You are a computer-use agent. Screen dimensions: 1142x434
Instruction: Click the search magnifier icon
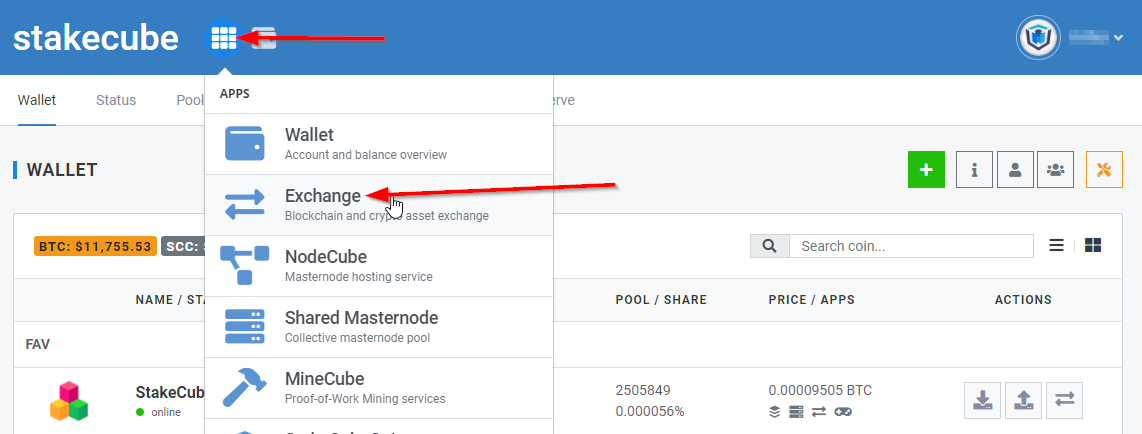coord(770,246)
